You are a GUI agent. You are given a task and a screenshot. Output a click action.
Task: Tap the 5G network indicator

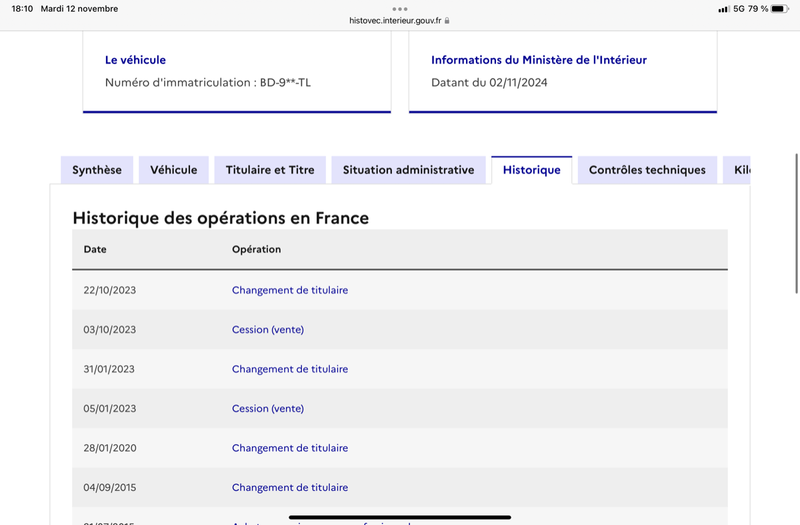click(x=739, y=9)
